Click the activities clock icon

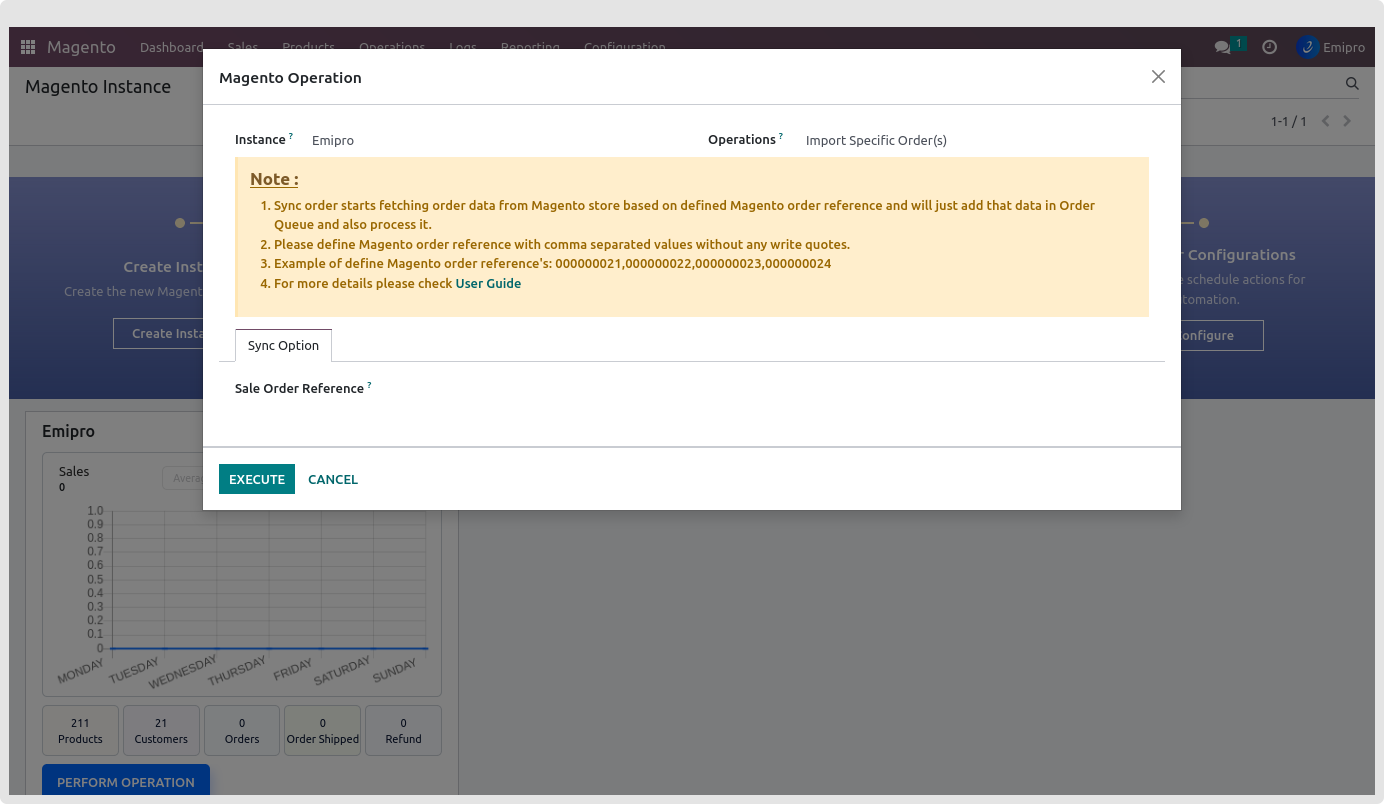1270,47
